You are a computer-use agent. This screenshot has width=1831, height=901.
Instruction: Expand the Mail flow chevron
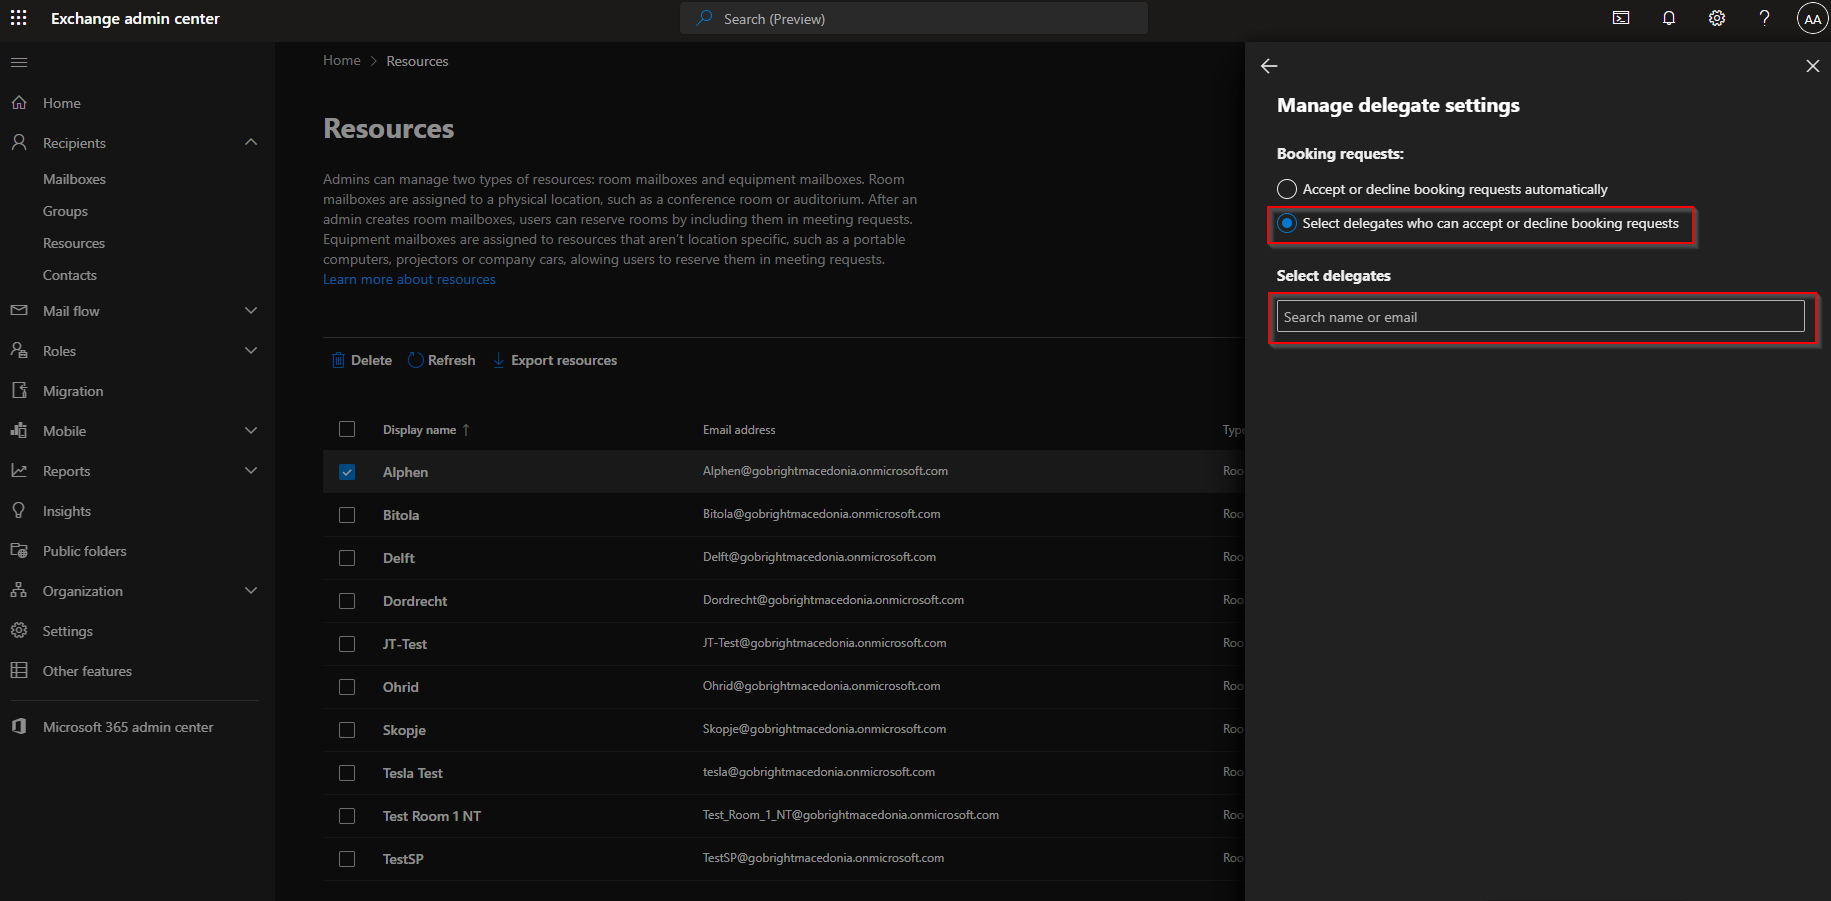pyautogui.click(x=251, y=311)
